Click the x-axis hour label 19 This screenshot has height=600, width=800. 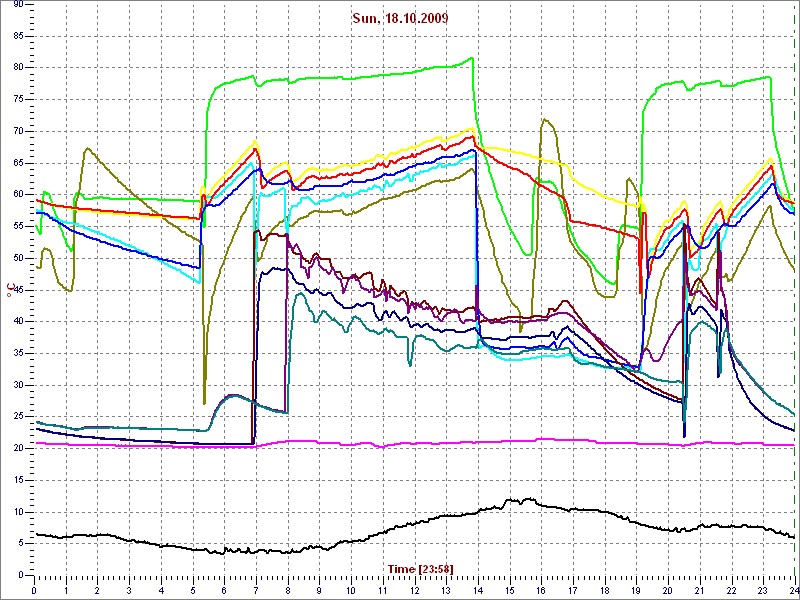[637, 590]
